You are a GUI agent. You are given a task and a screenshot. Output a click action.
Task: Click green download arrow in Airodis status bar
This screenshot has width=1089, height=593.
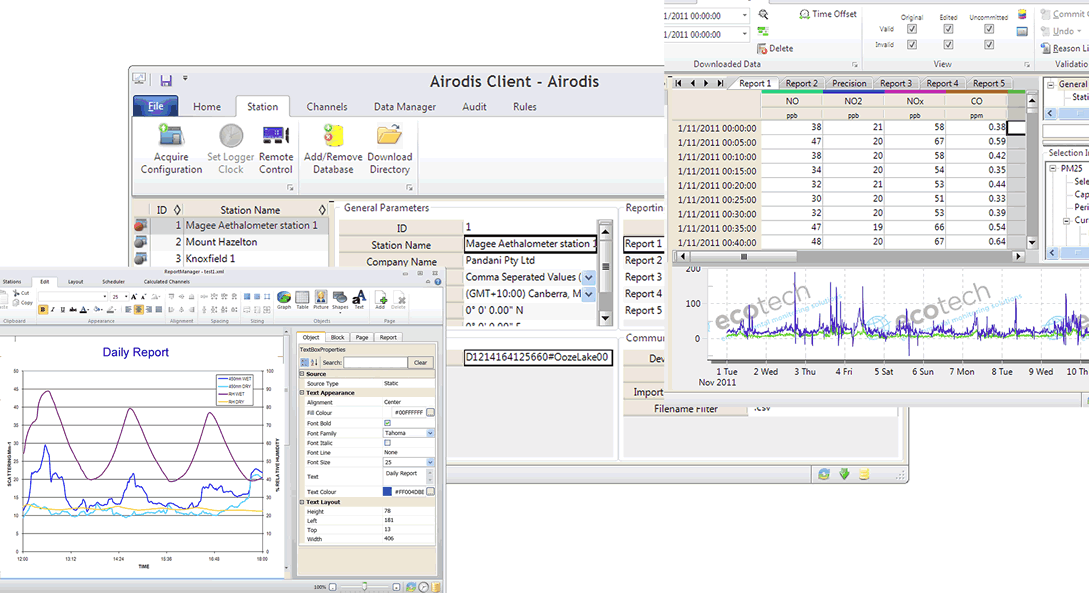tap(845, 474)
